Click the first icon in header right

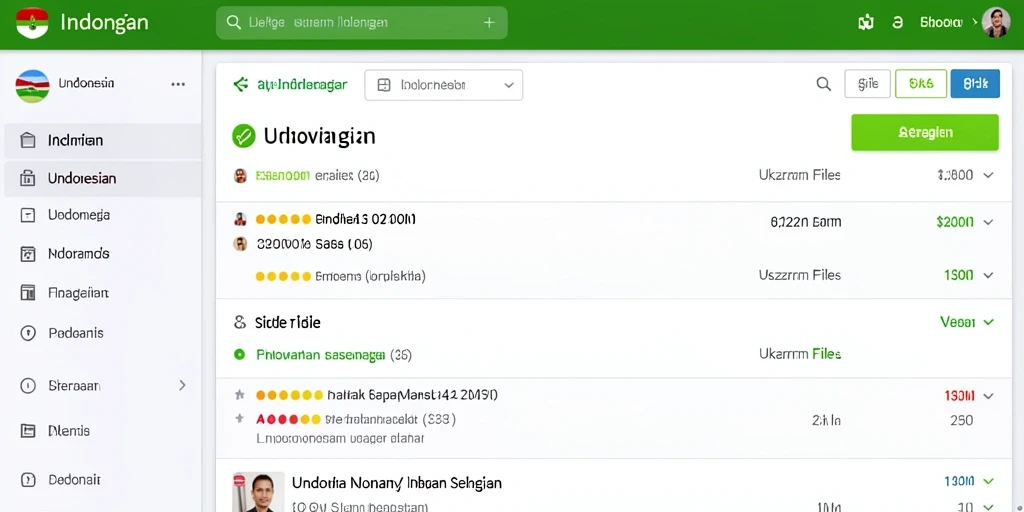click(866, 23)
